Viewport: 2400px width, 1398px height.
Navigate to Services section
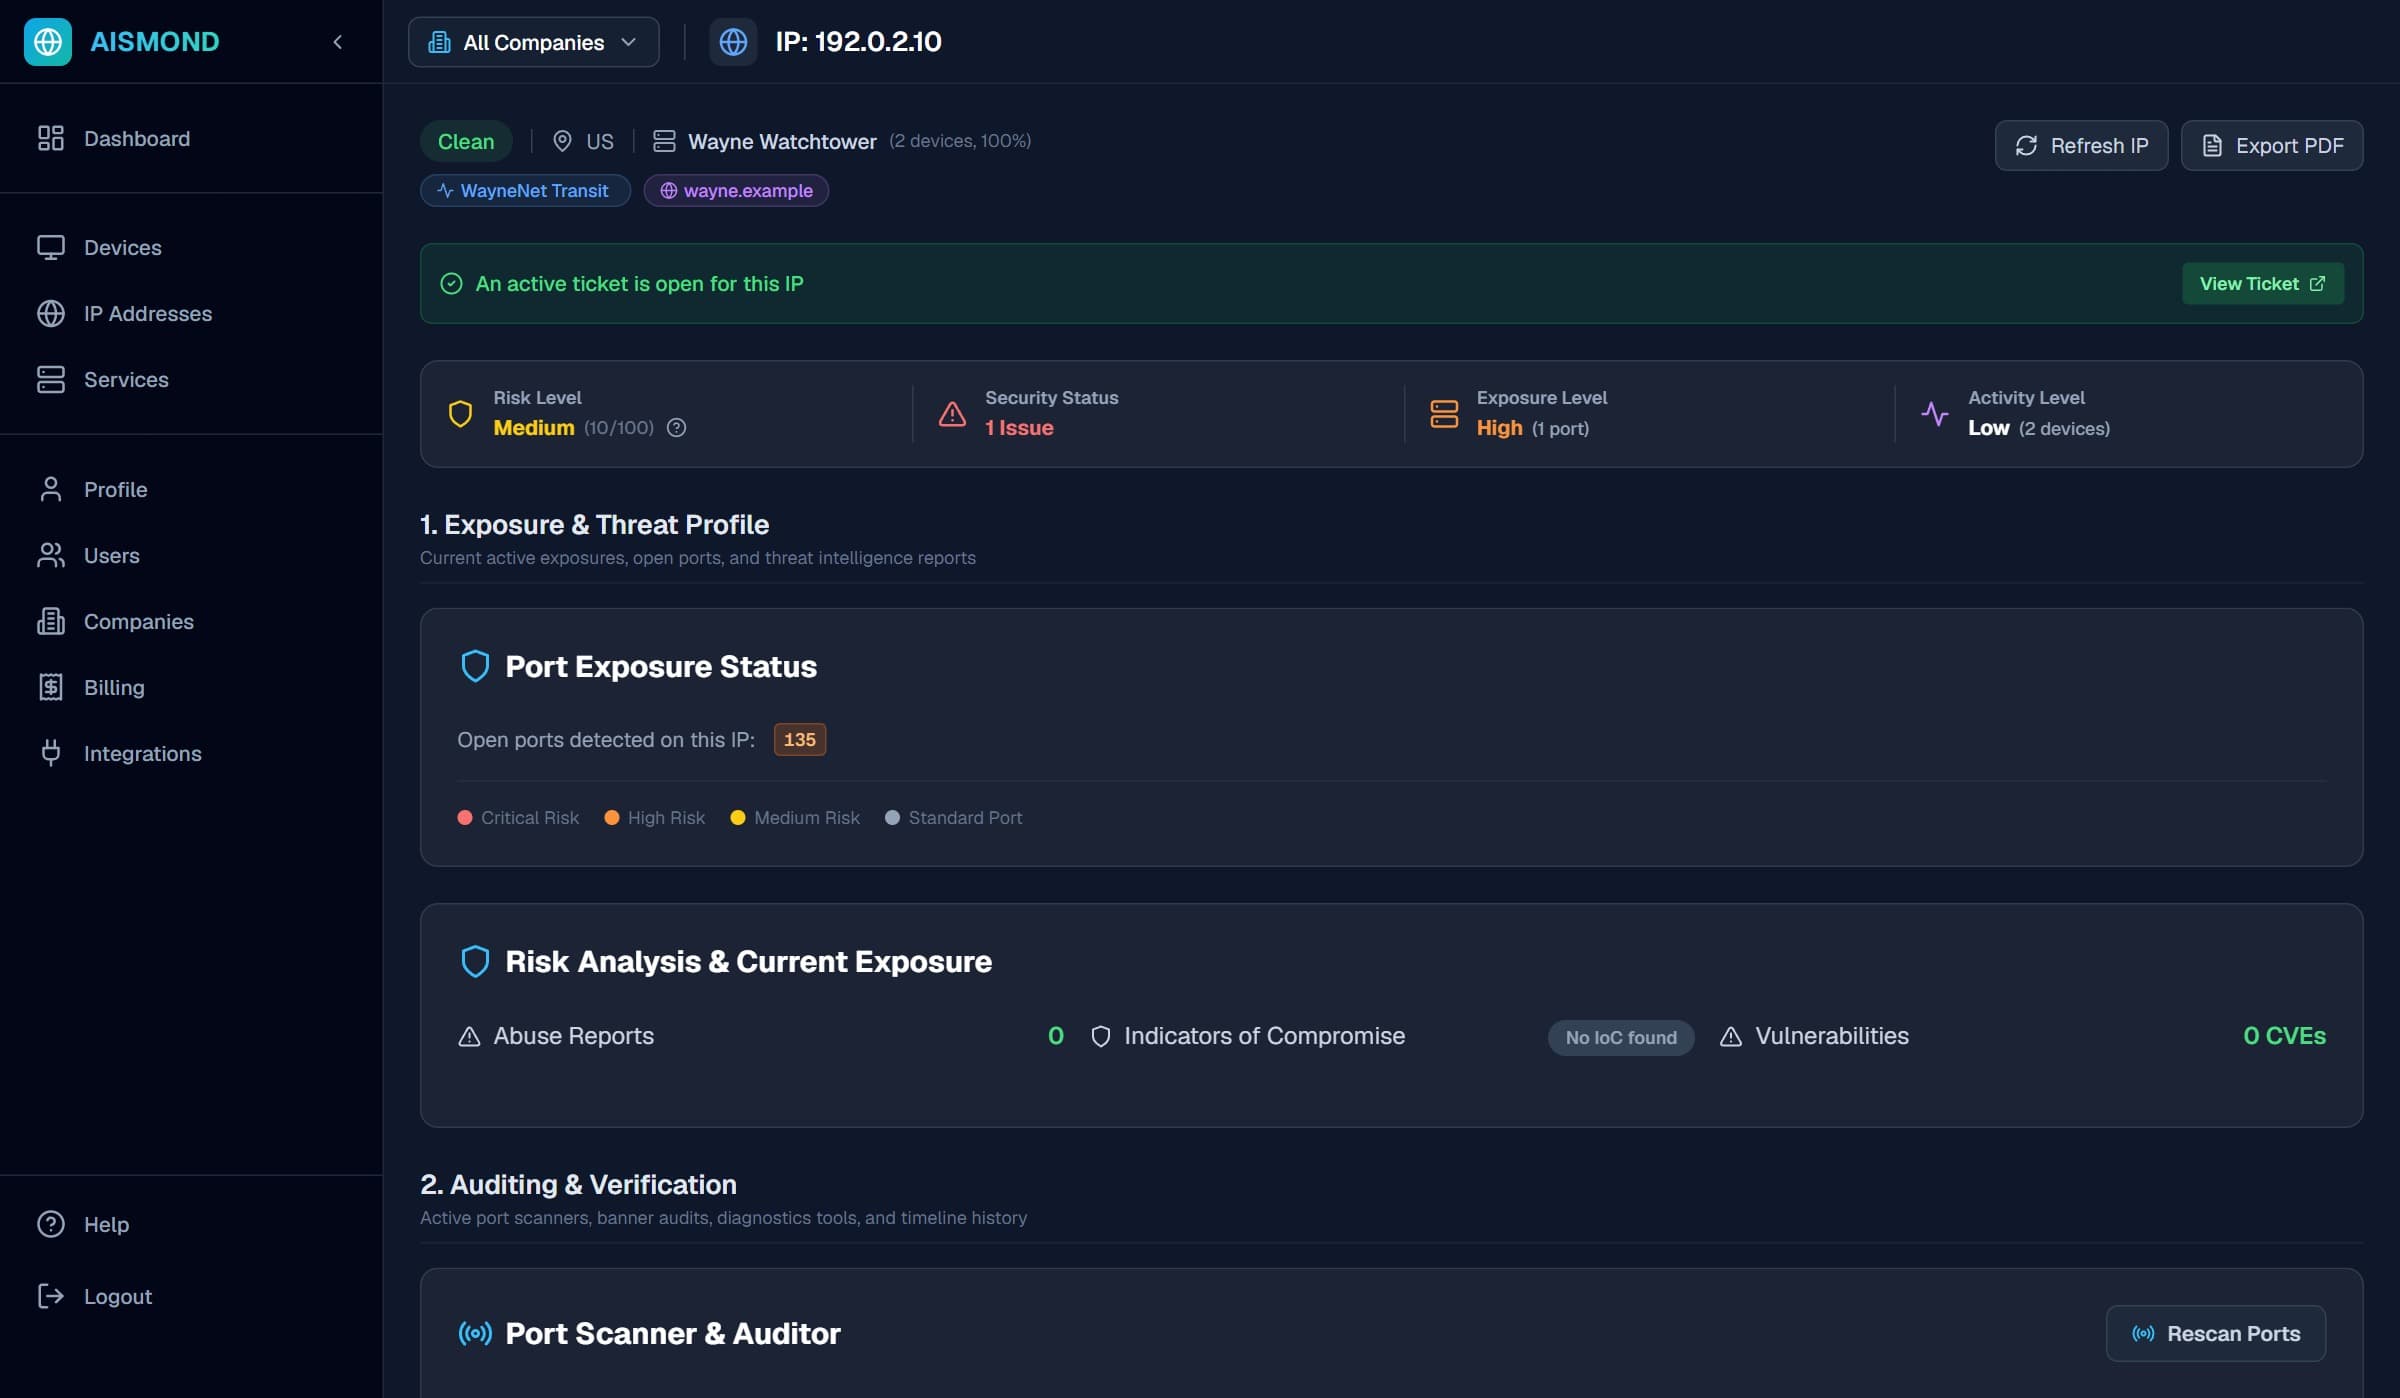click(x=191, y=379)
